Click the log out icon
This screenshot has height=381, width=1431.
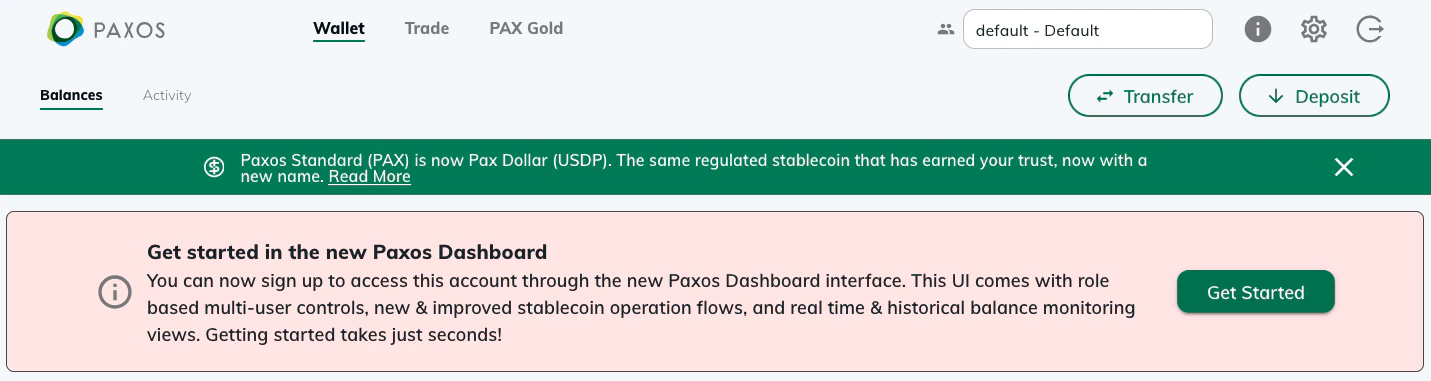(1370, 30)
